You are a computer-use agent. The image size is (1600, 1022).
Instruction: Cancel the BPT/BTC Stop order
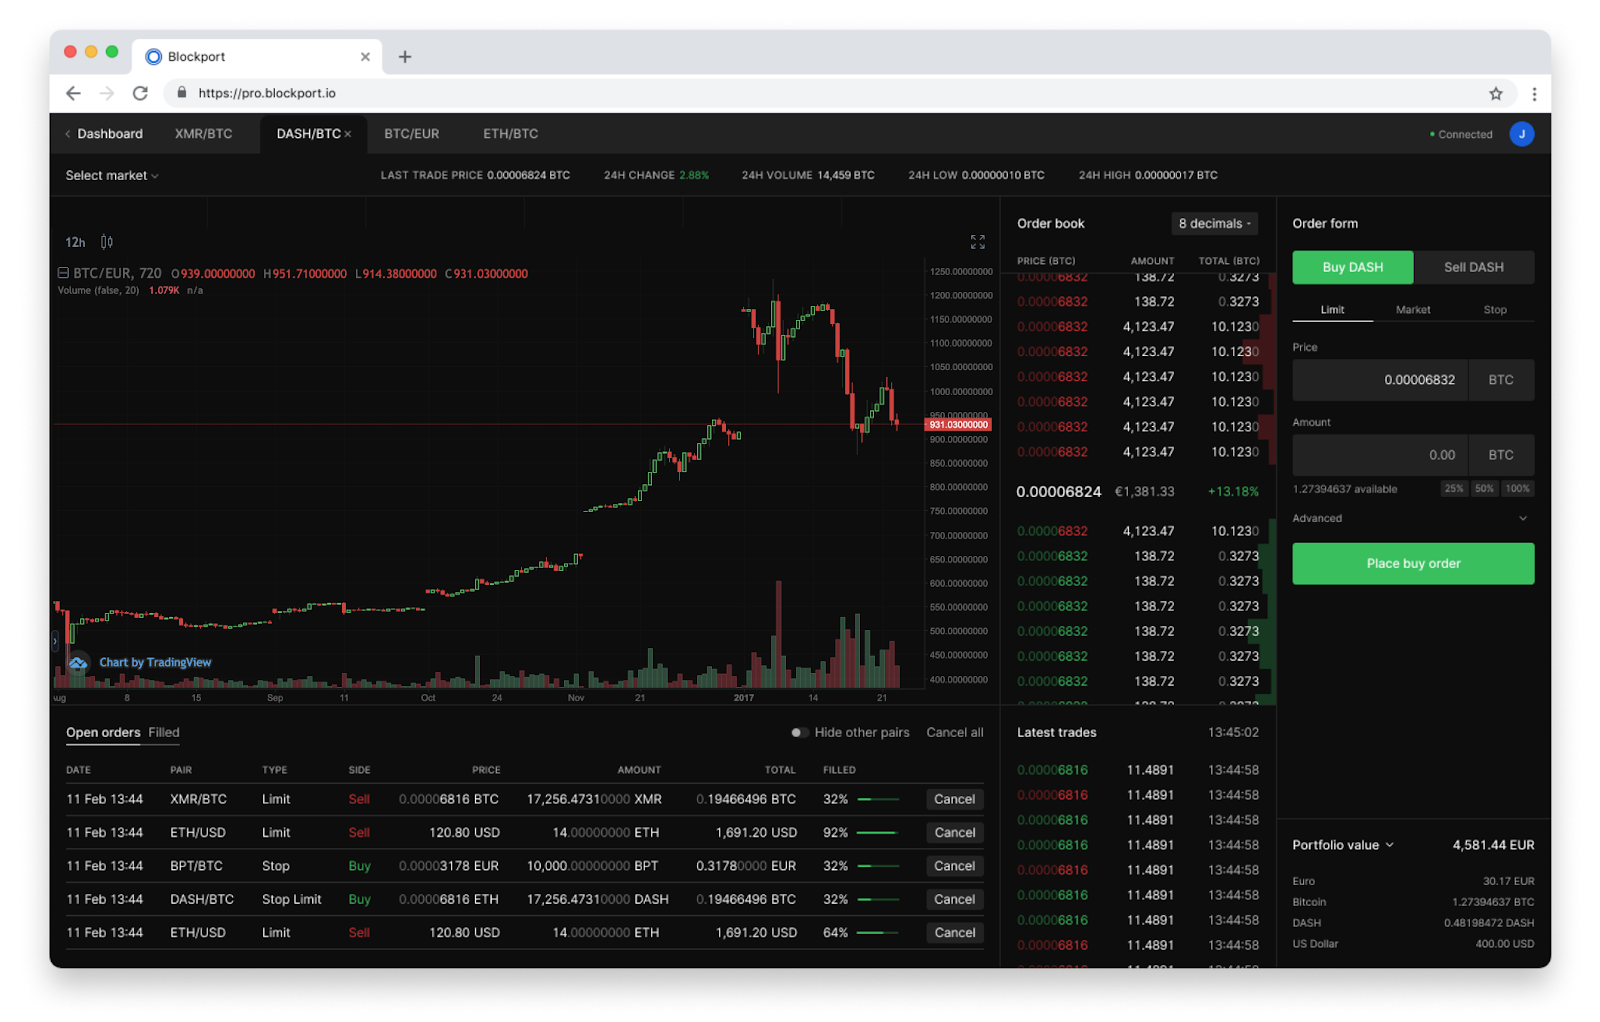point(954,866)
